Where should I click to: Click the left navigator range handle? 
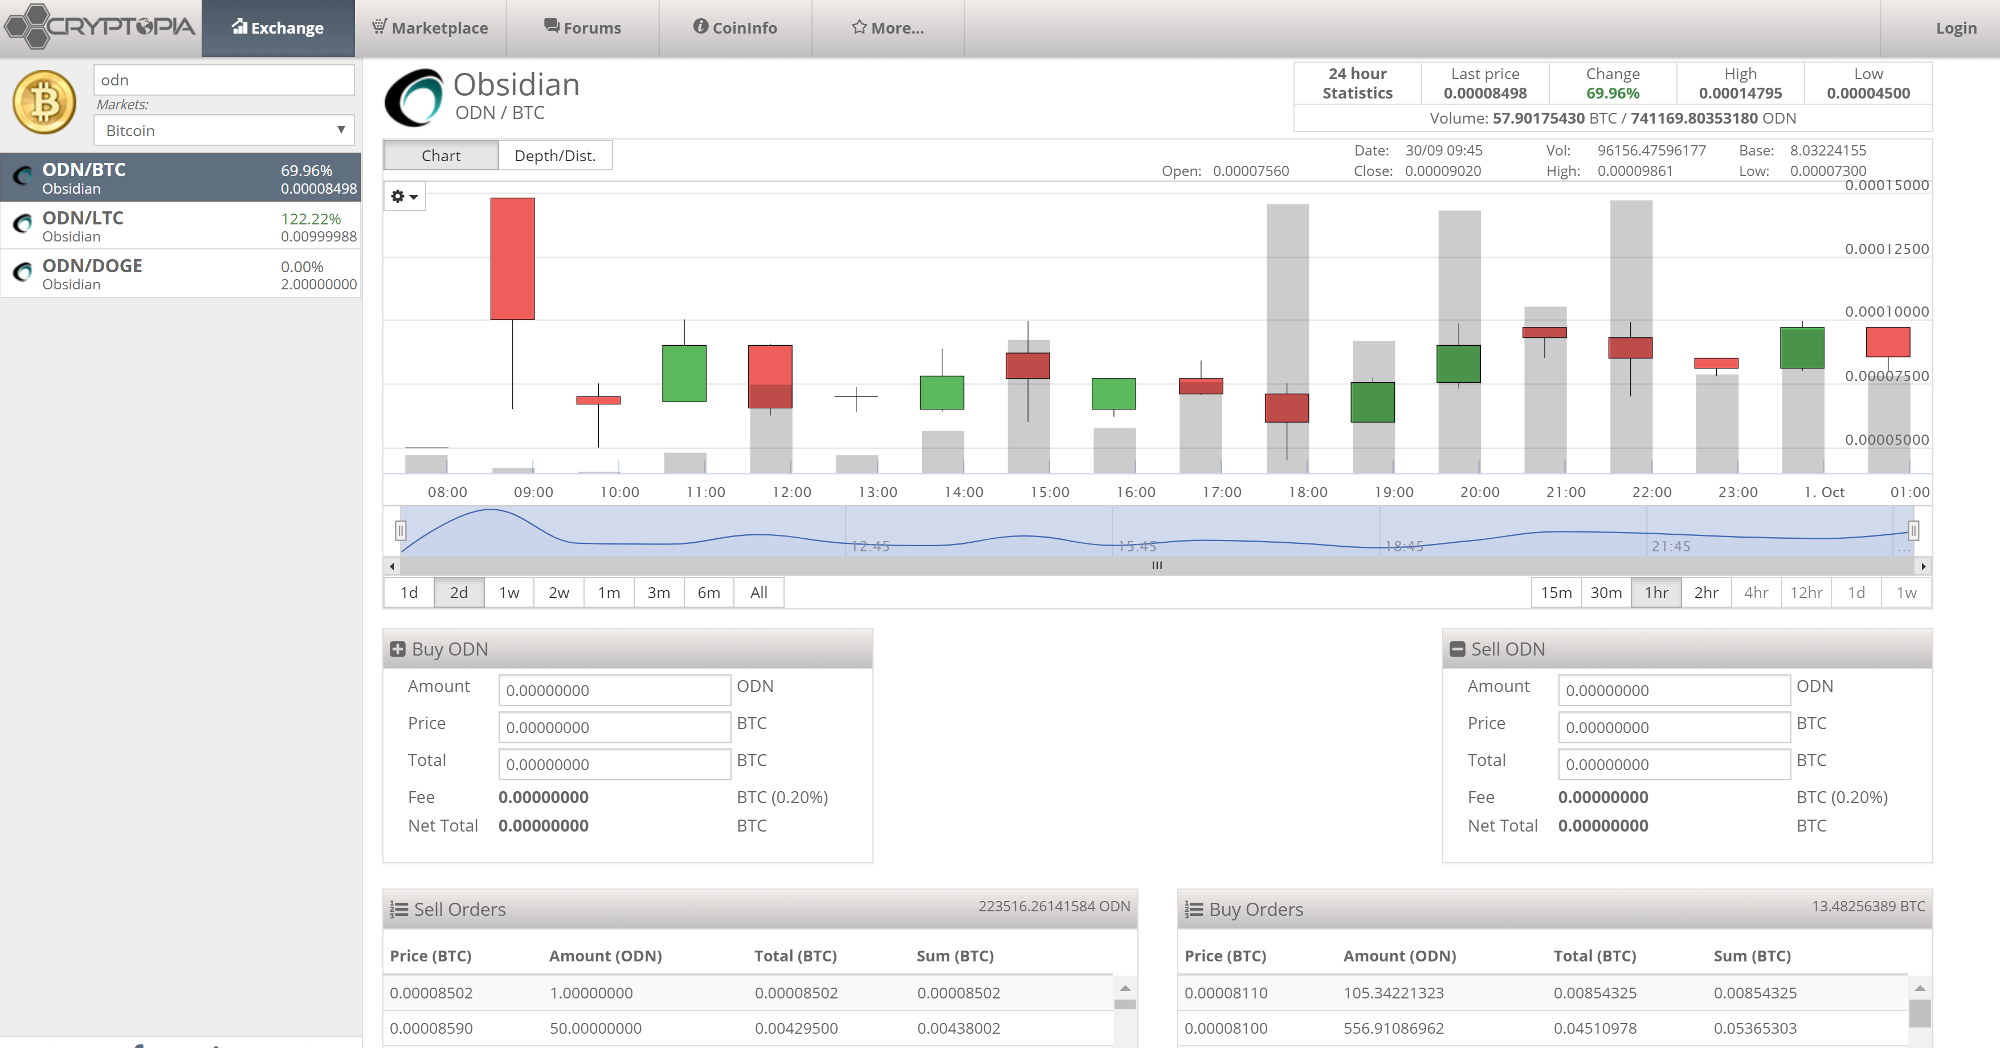pyautogui.click(x=401, y=531)
